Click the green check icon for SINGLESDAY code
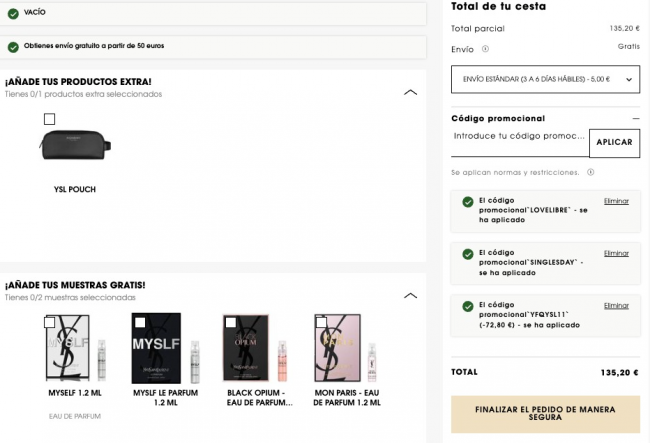The image size is (650, 443). (468, 254)
